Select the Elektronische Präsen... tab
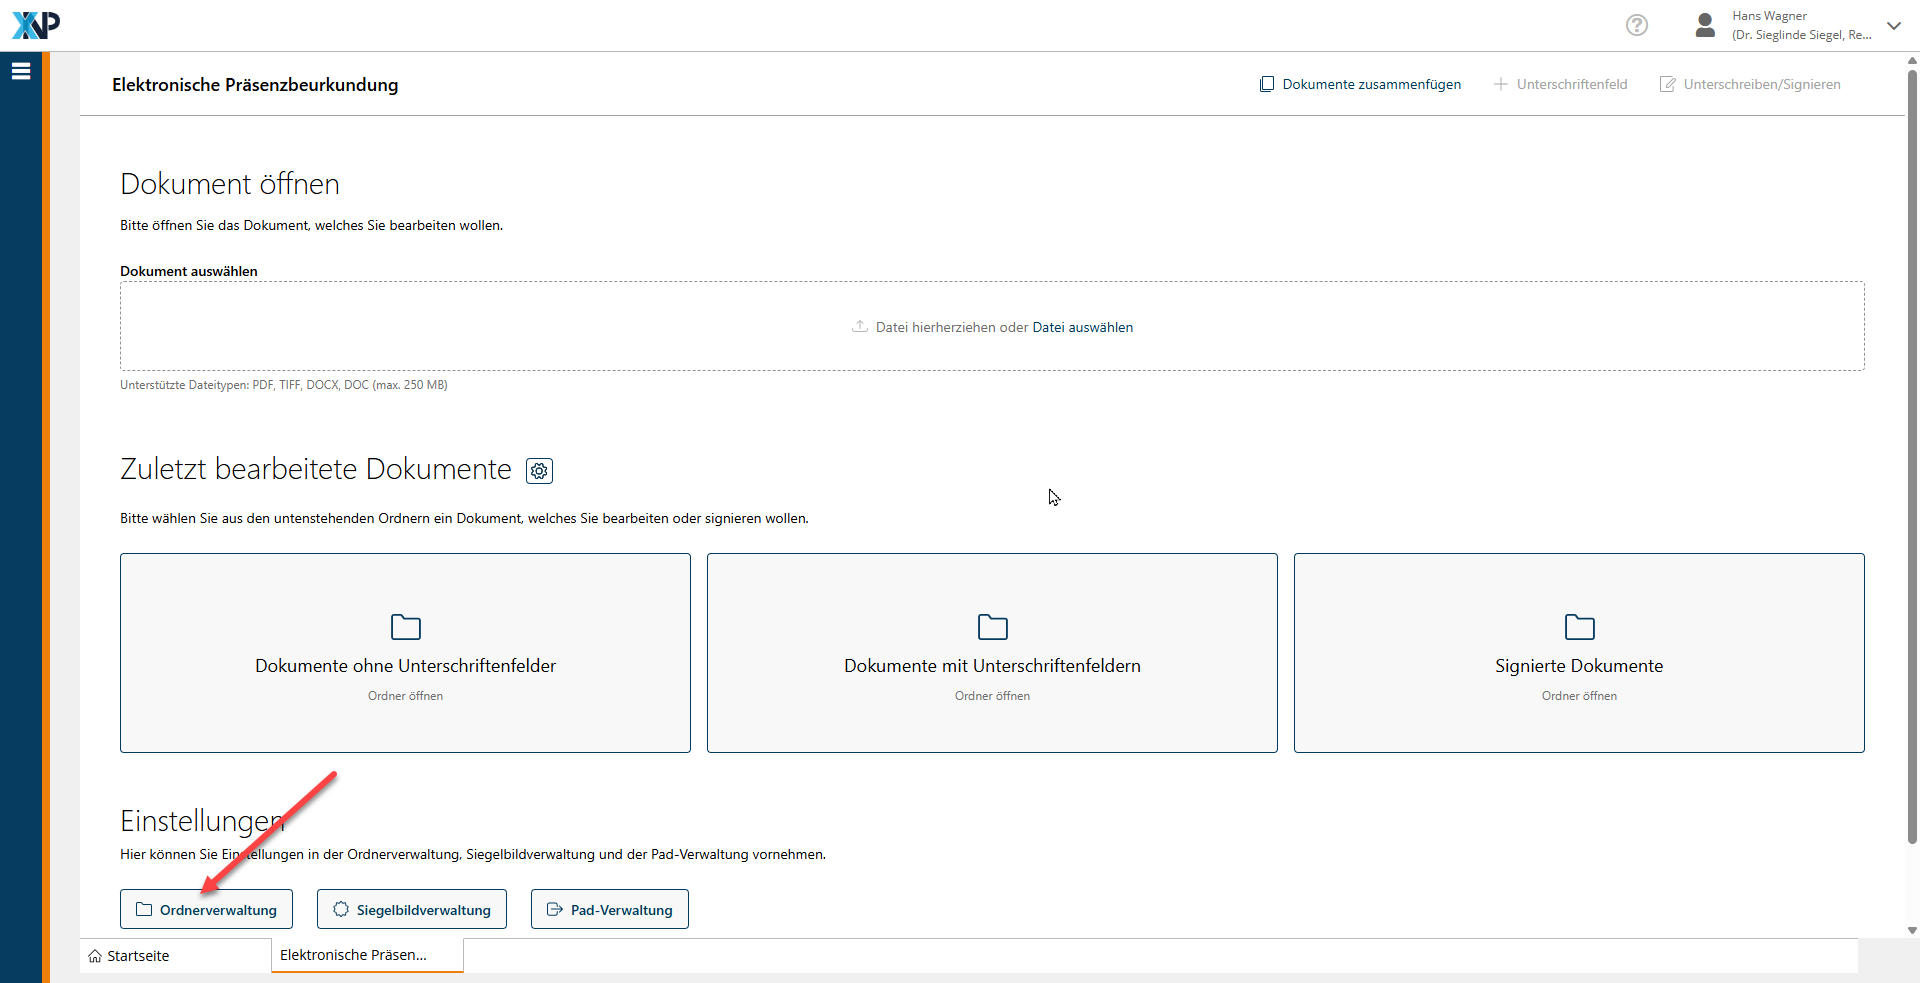This screenshot has height=983, width=1920. pos(354,955)
